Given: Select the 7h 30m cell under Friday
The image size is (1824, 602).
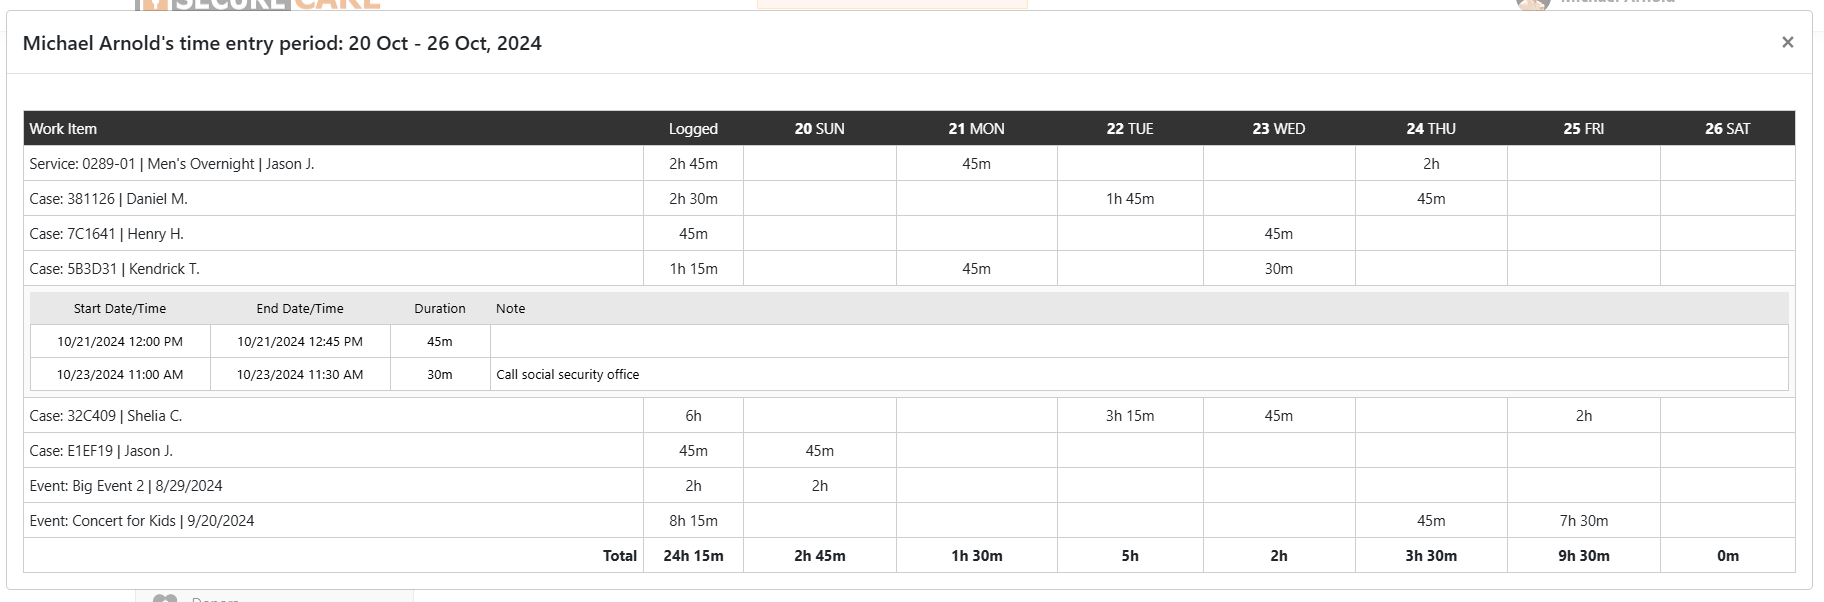Looking at the screenshot, I should pos(1583,520).
